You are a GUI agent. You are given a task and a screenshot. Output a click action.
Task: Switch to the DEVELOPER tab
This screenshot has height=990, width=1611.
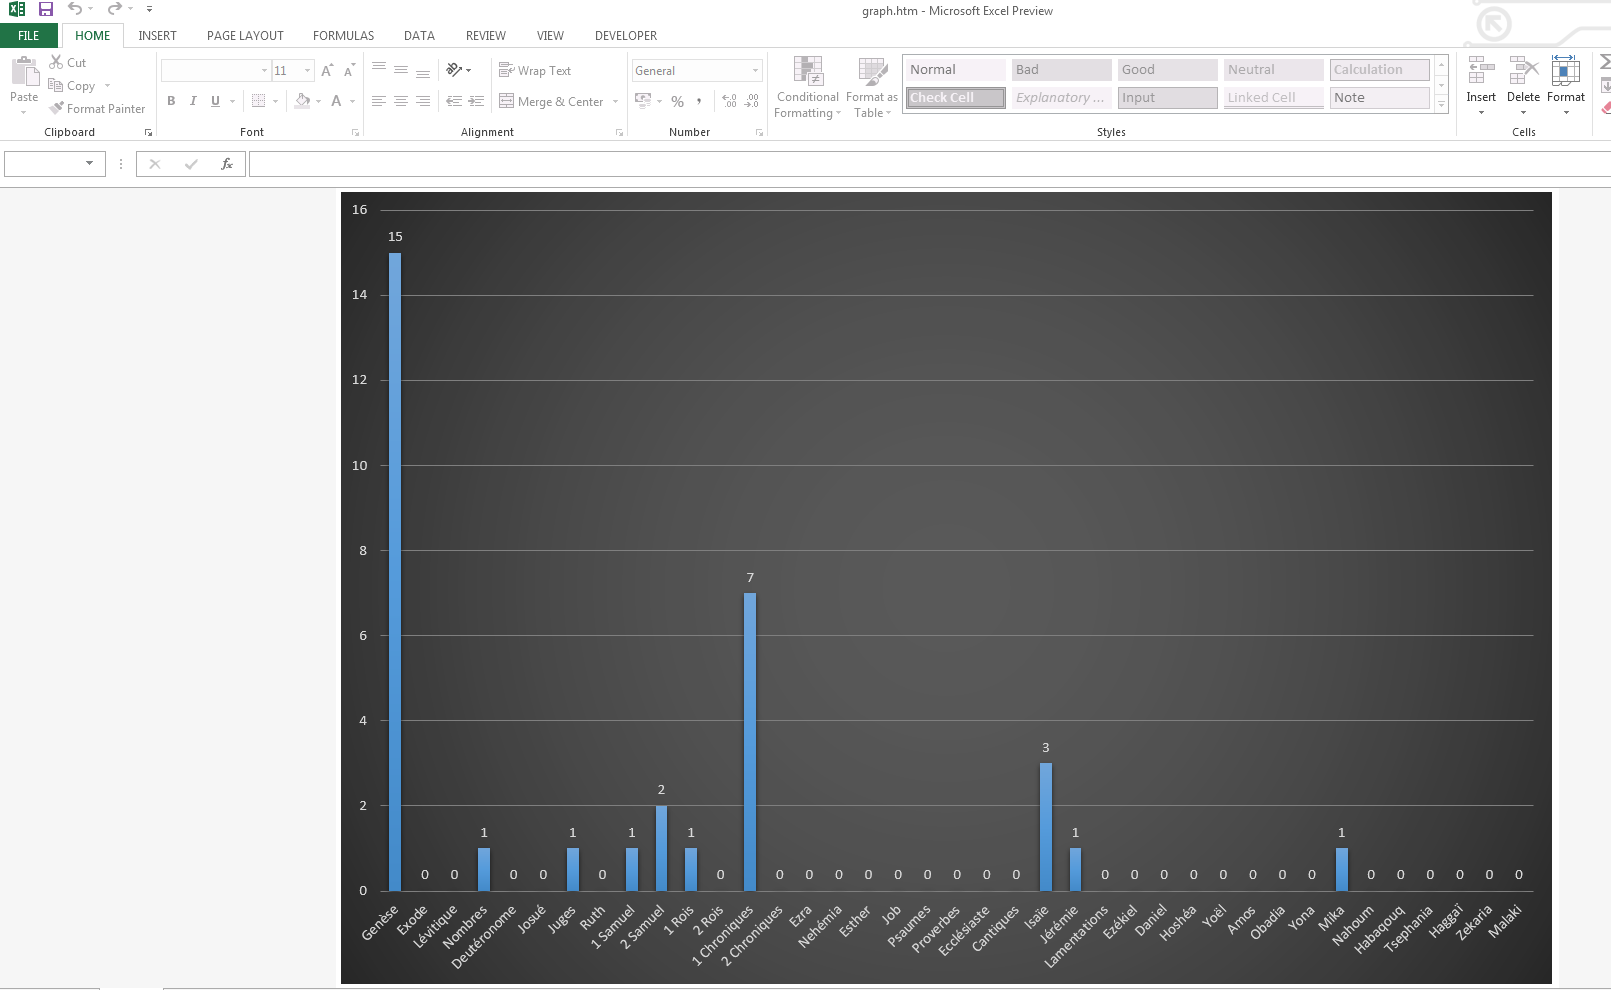coord(626,35)
